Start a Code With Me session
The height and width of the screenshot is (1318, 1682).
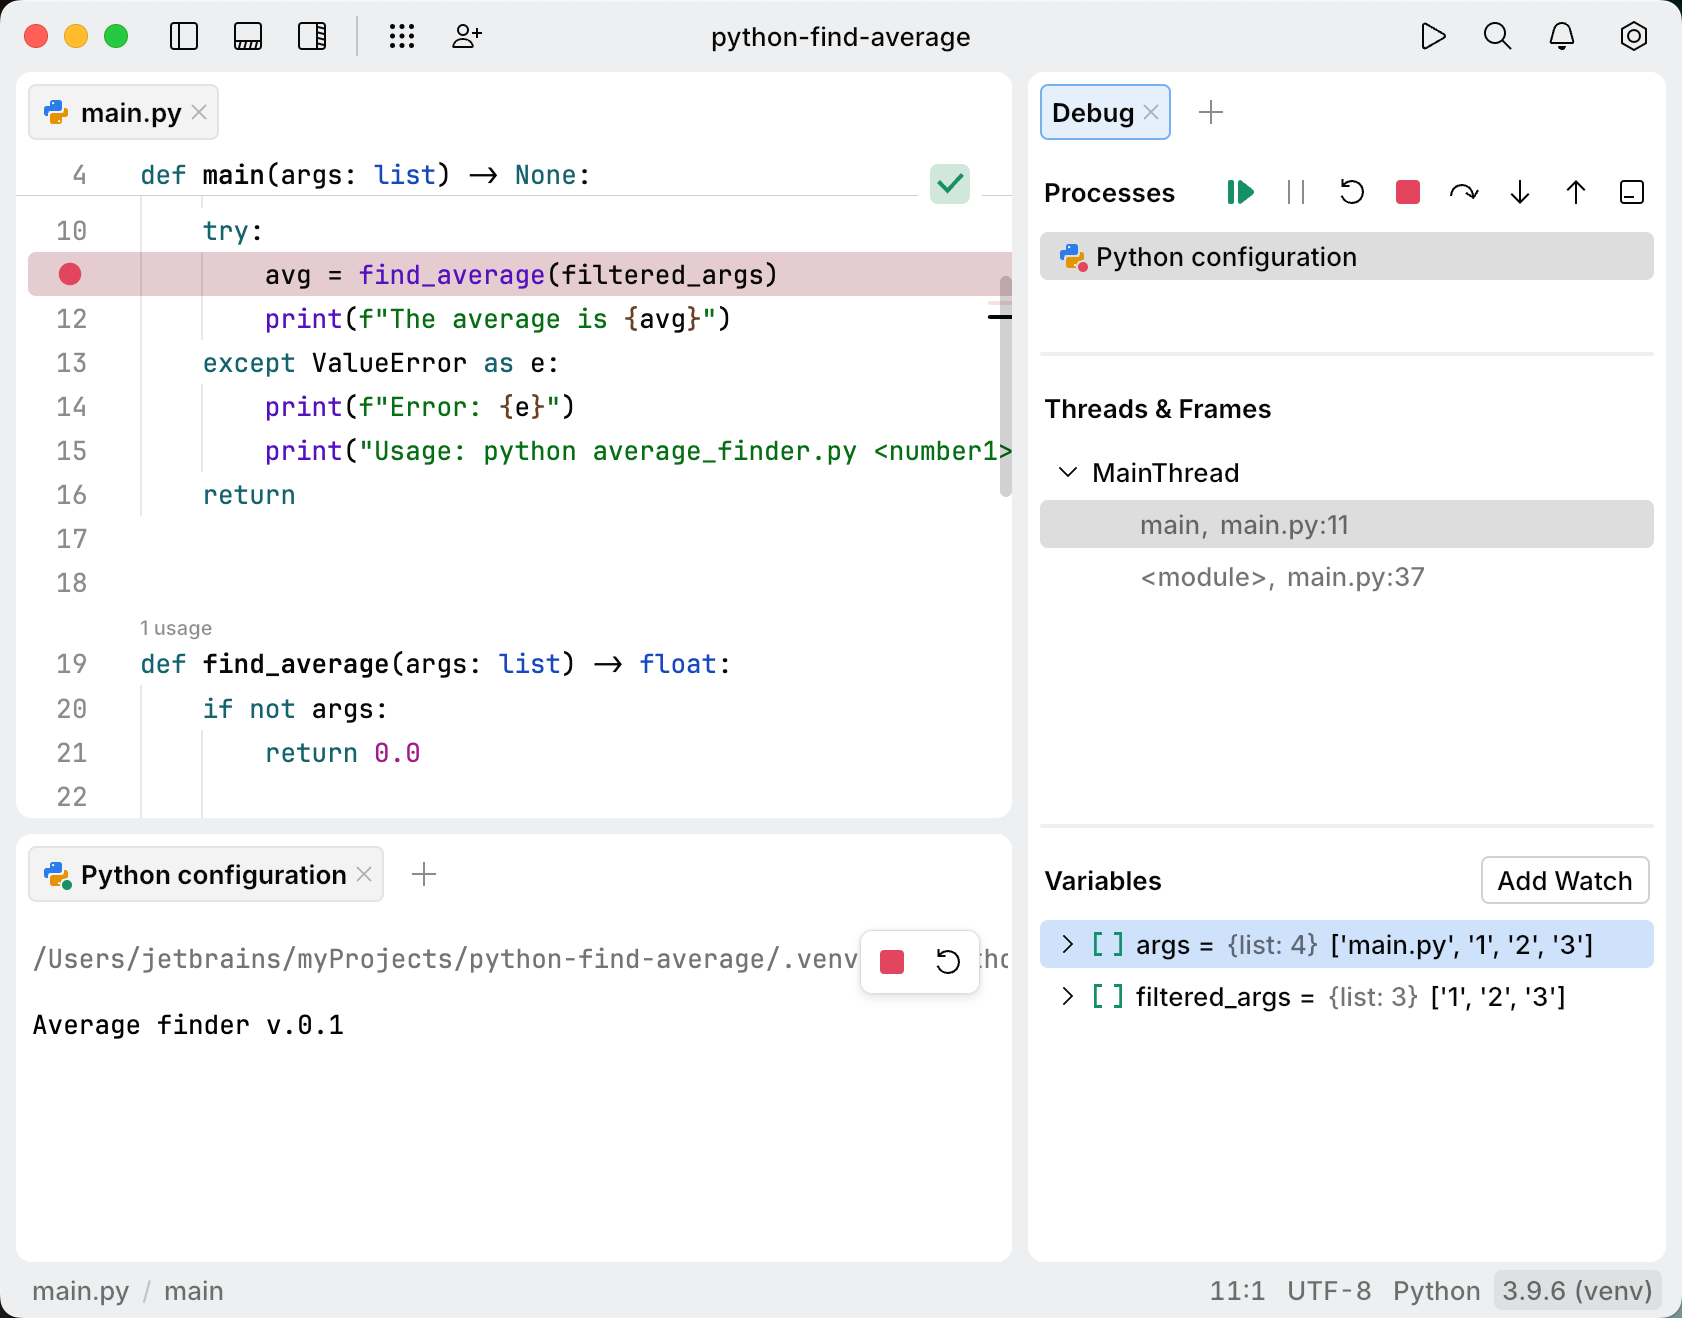coord(466,37)
